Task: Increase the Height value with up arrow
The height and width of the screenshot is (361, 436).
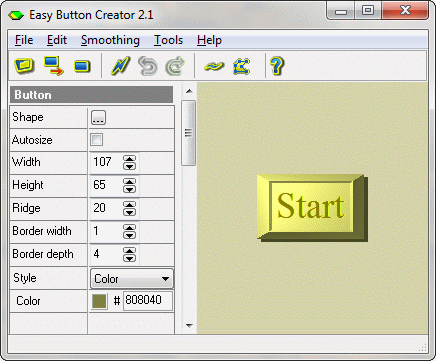Action: click(129, 182)
